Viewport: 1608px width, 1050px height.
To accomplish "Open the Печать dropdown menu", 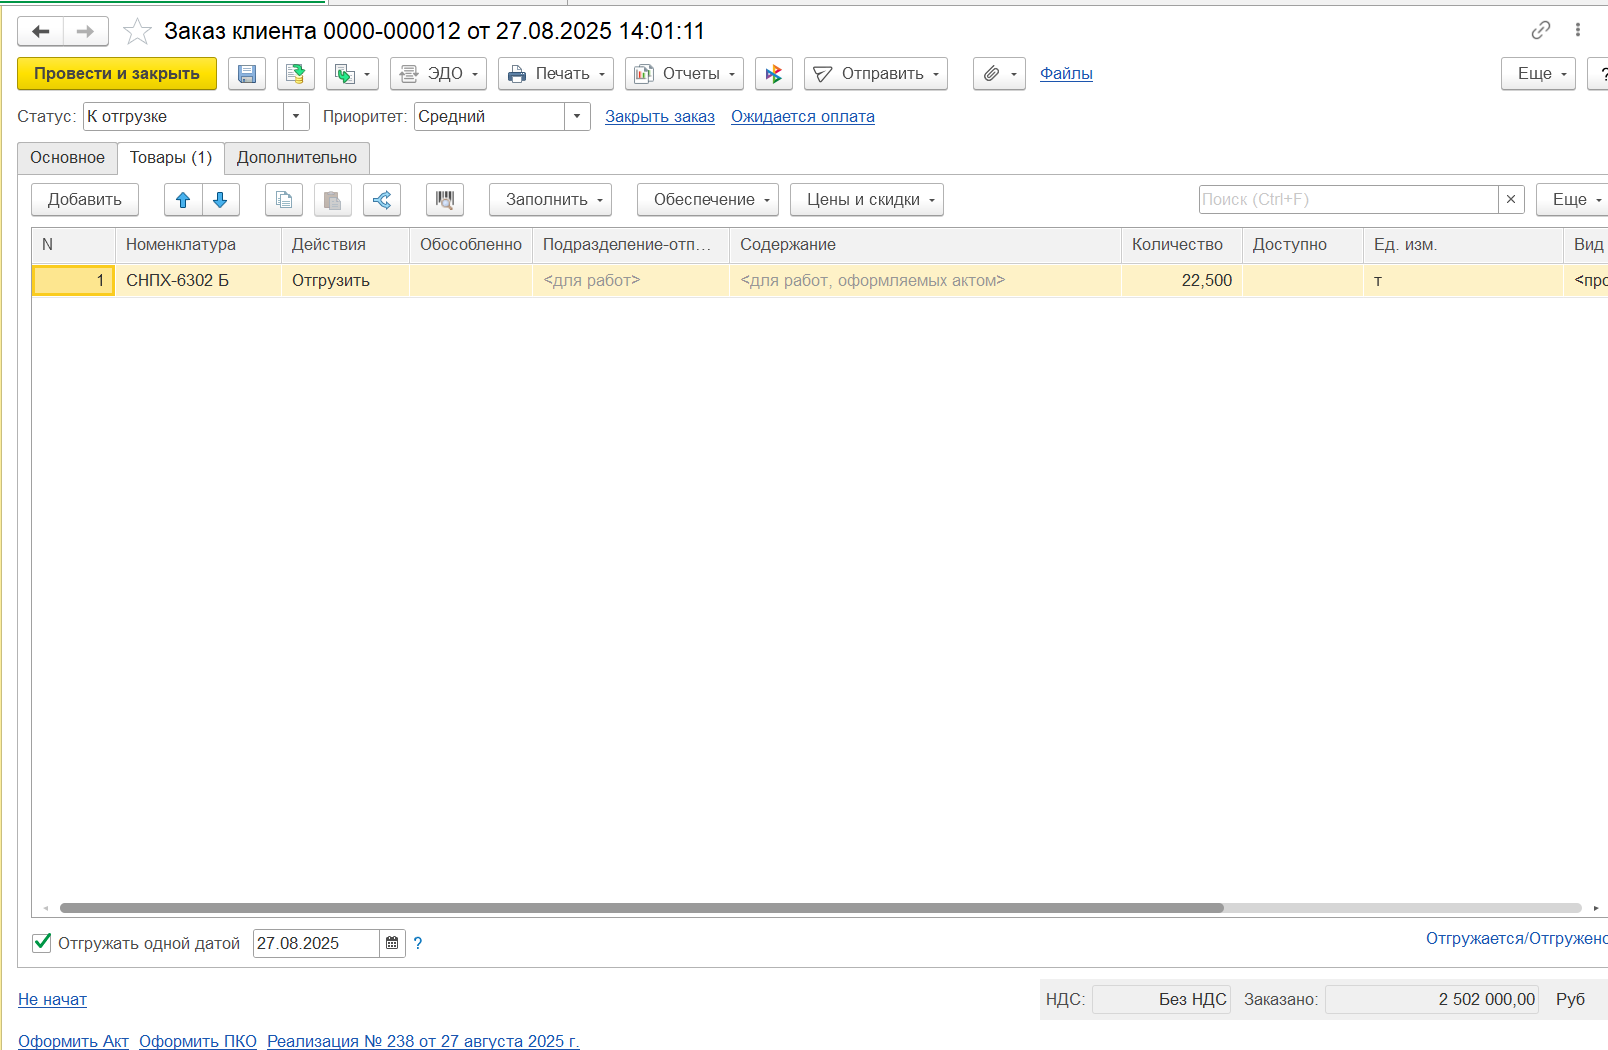I will (x=556, y=74).
